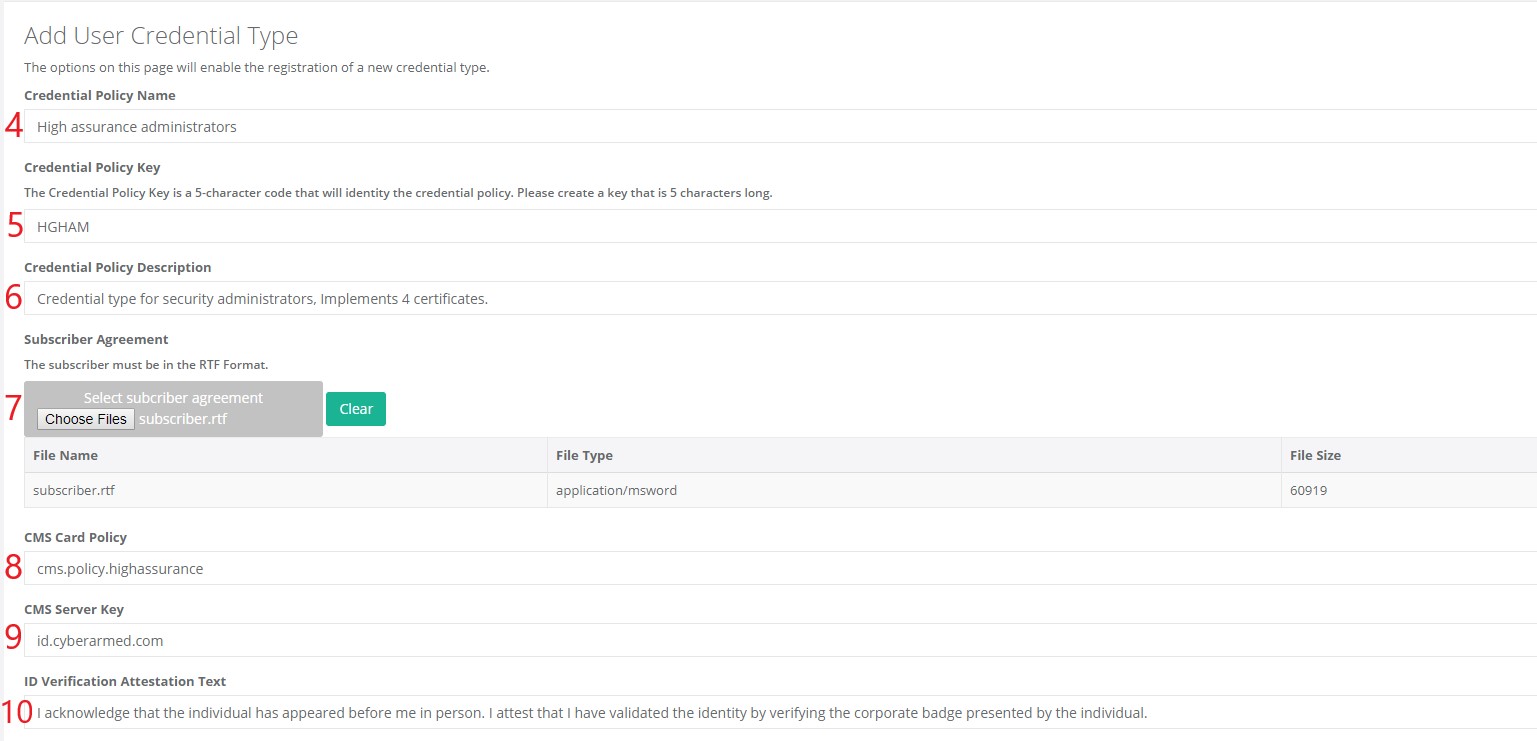The image size is (1537, 741).
Task: Click the Credential Policy Key label
Action: pyautogui.click(x=92, y=168)
